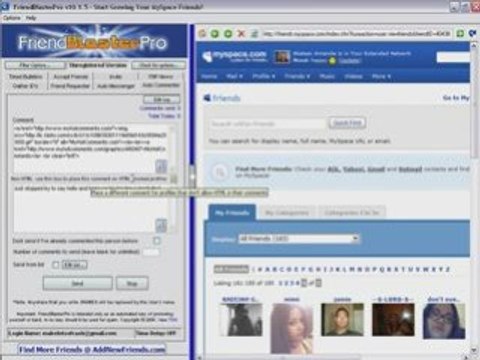Click Videos in the MySpace navigation
Viewport: 480px width, 360px height.
tap(353, 76)
